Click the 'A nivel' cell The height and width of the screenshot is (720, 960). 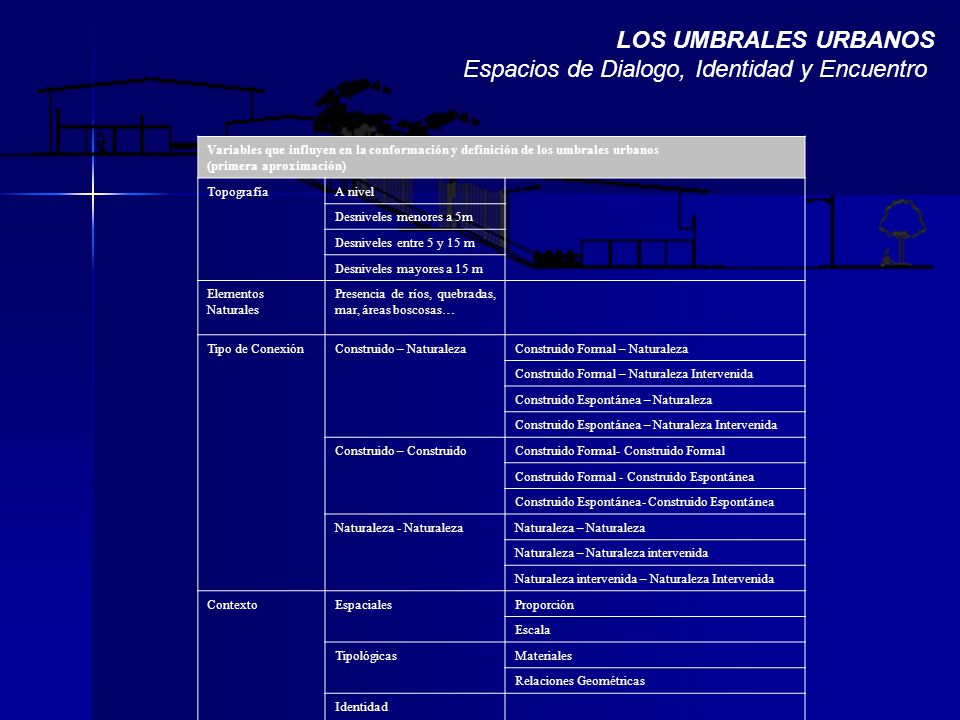[x=415, y=191]
